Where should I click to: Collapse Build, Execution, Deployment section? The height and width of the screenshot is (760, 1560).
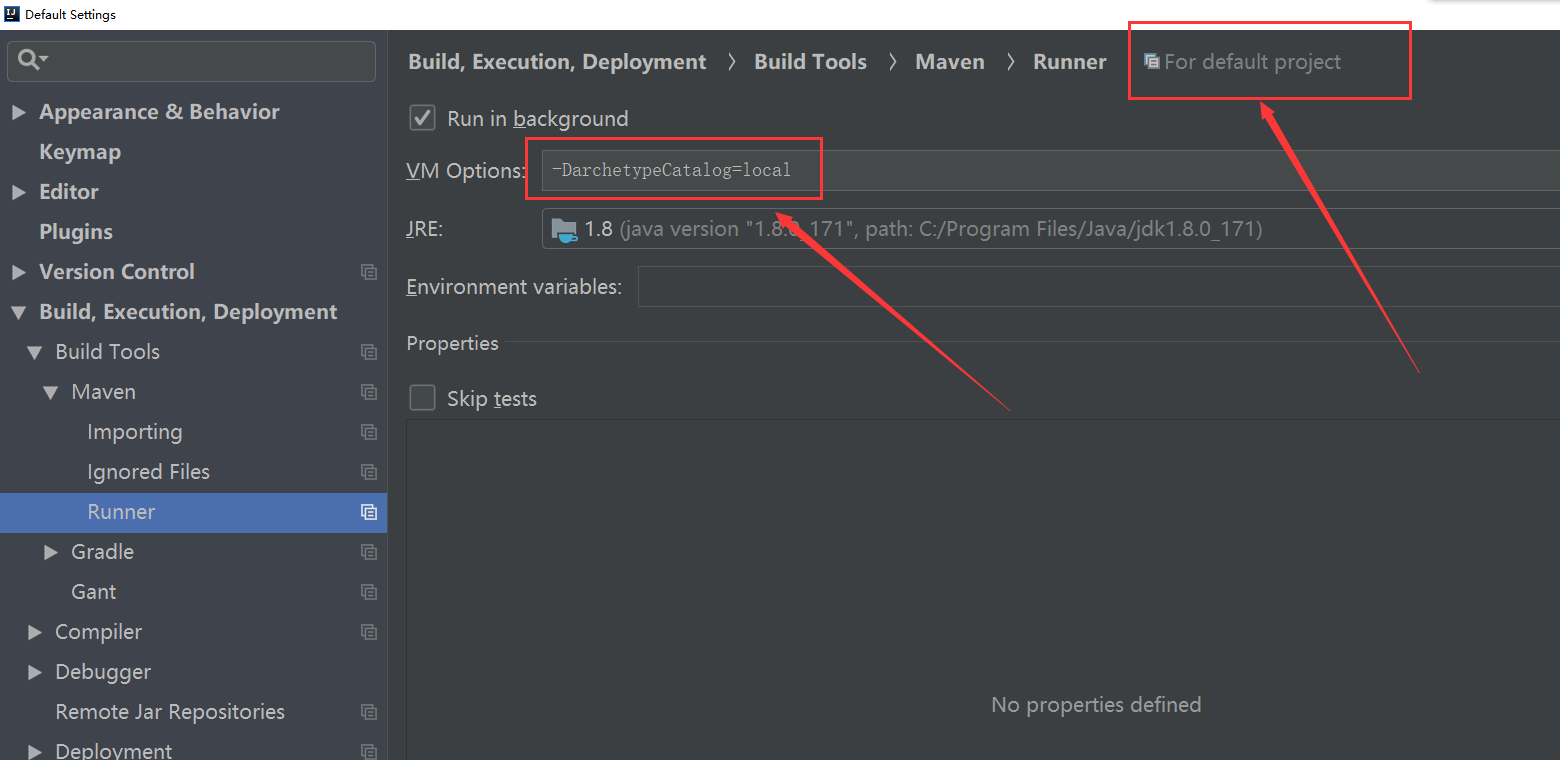coord(19,312)
